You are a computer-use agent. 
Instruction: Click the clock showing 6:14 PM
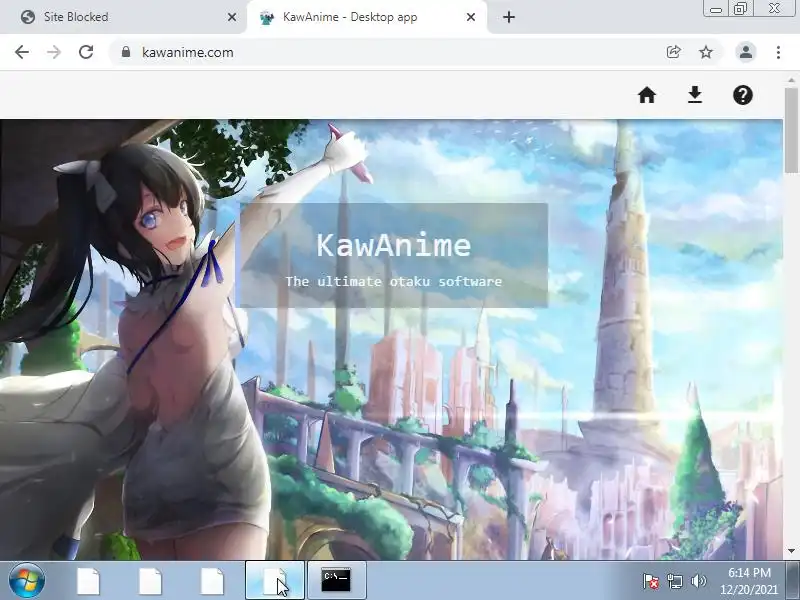coord(748,581)
